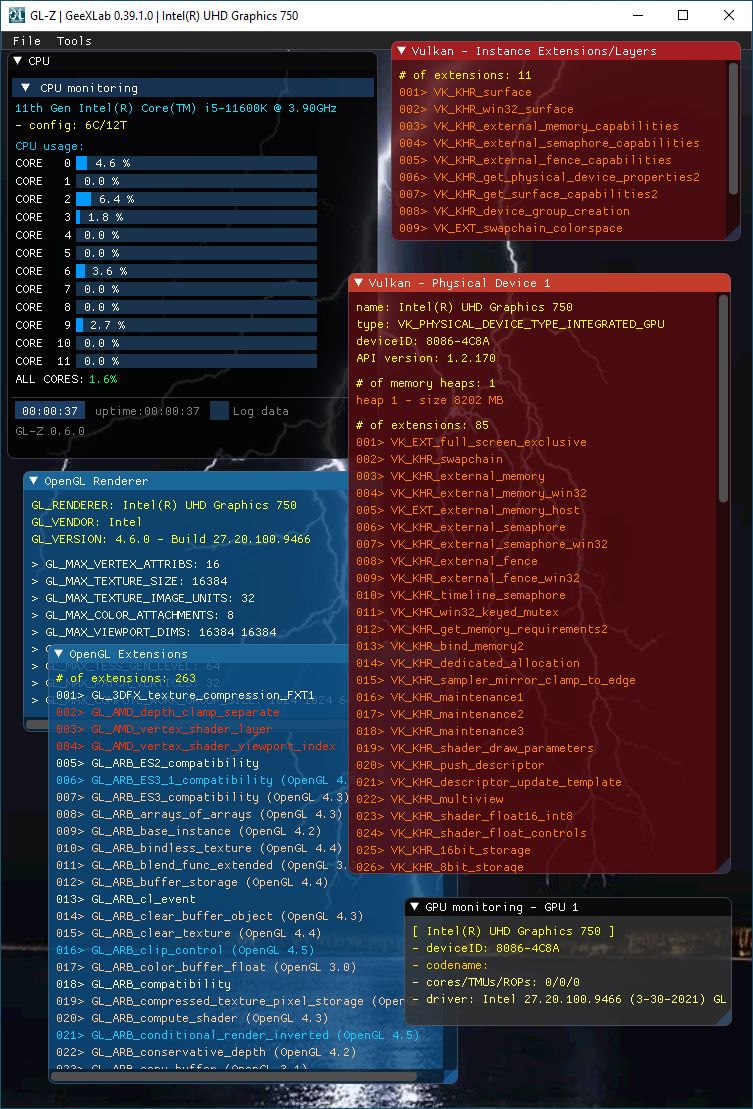This screenshot has height=1109, width=753.
Task: Click the CORE 9 usage bar at 2.7 %
Action: point(197,325)
